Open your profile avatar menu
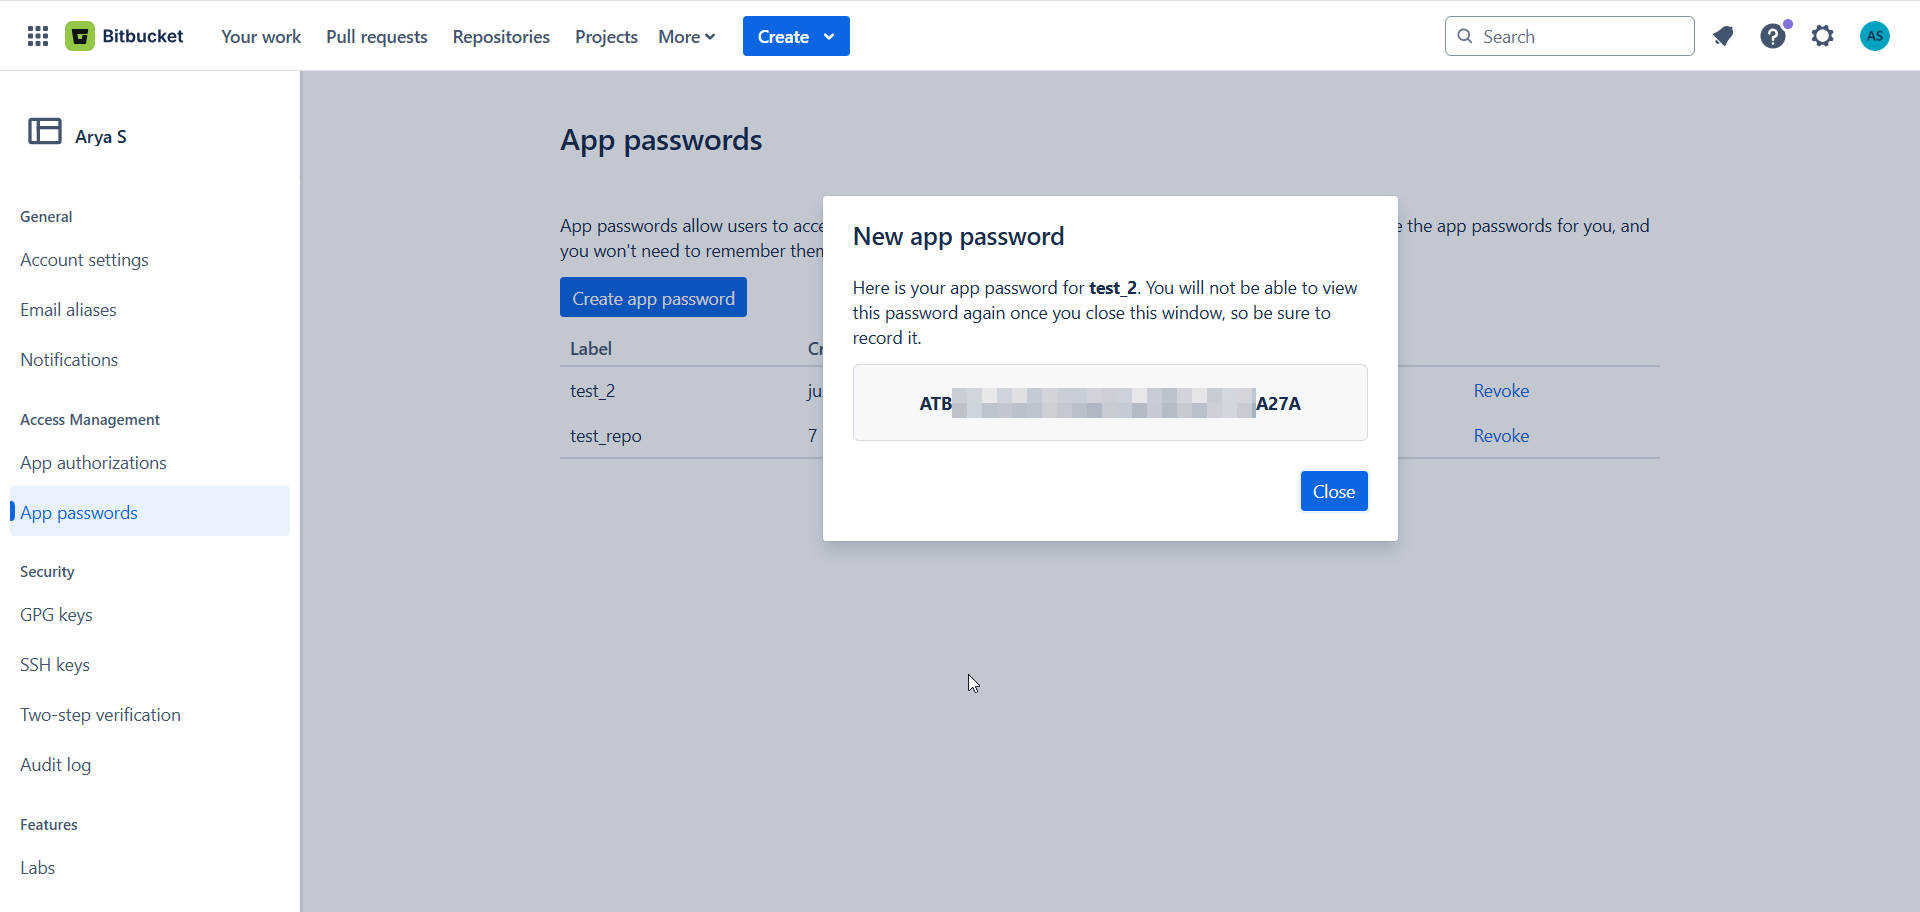Image resolution: width=1920 pixels, height=912 pixels. click(1875, 35)
